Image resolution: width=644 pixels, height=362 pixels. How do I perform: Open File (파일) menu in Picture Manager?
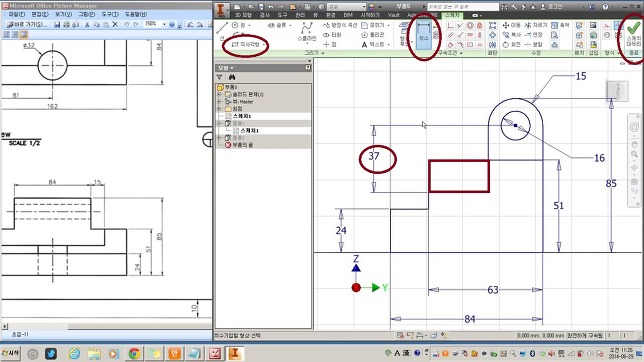pyautogui.click(x=17, y=14)
